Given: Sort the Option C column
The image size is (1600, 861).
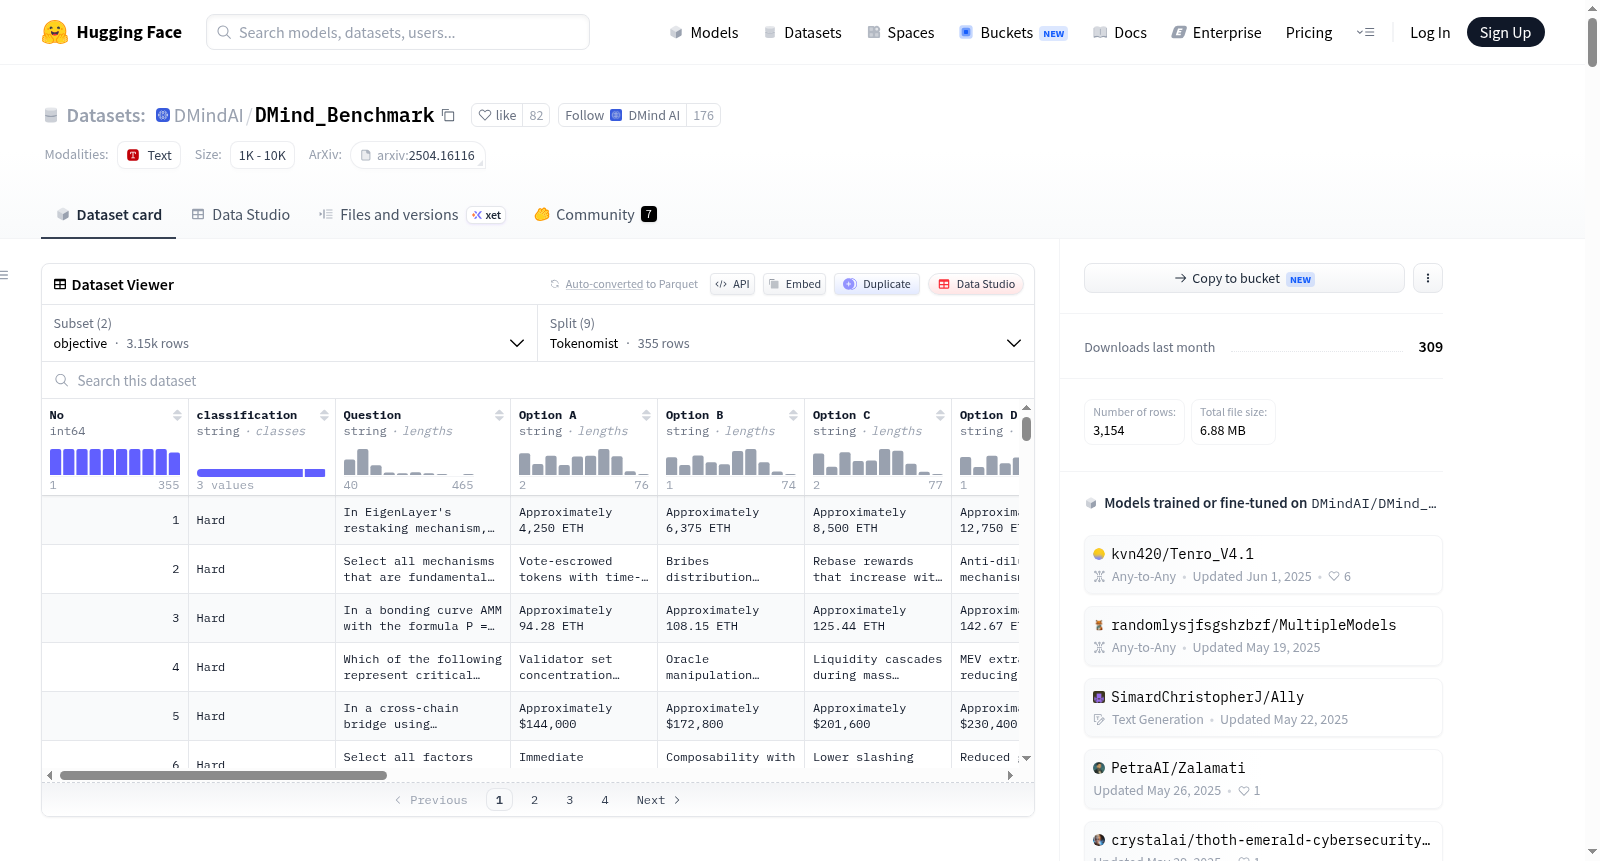Looking at the screenshot, I should [x=940, y=415].
